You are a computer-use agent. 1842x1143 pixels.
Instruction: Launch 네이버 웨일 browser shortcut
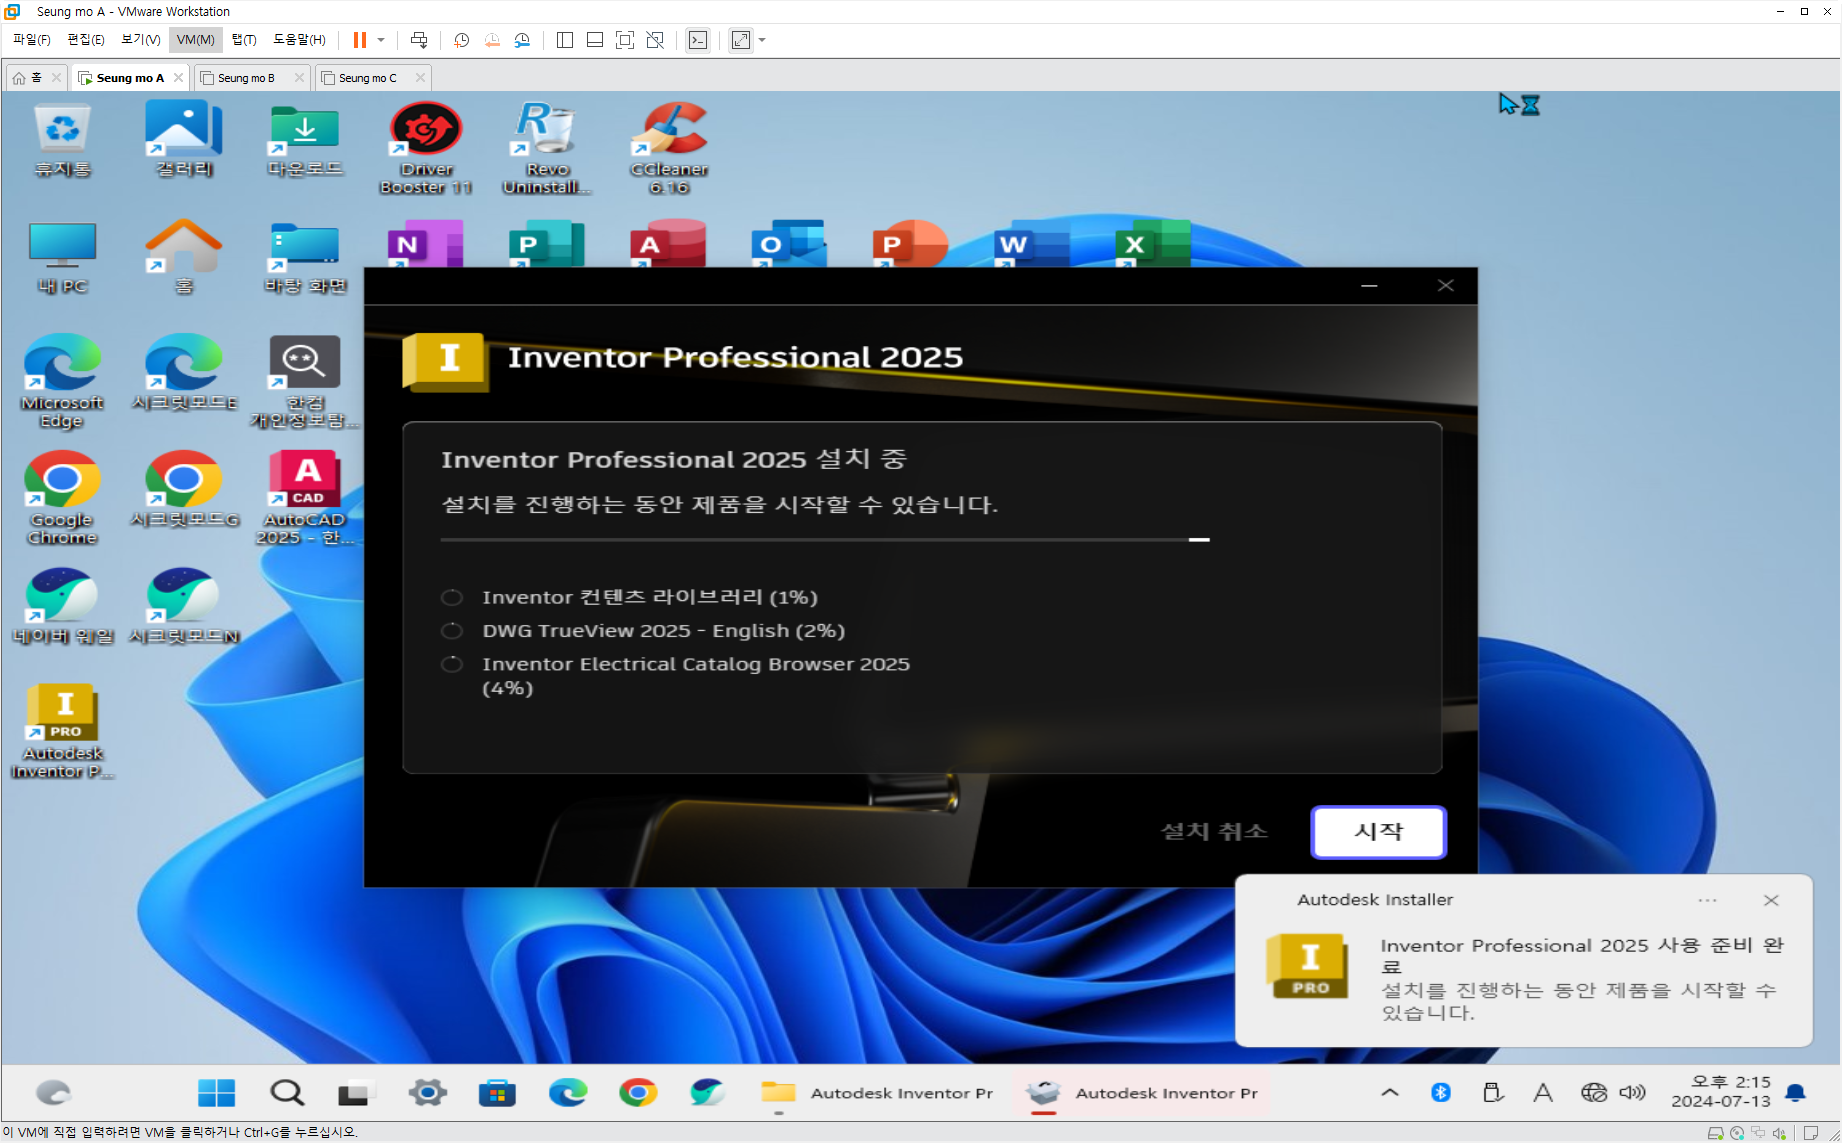coord(62,607)
